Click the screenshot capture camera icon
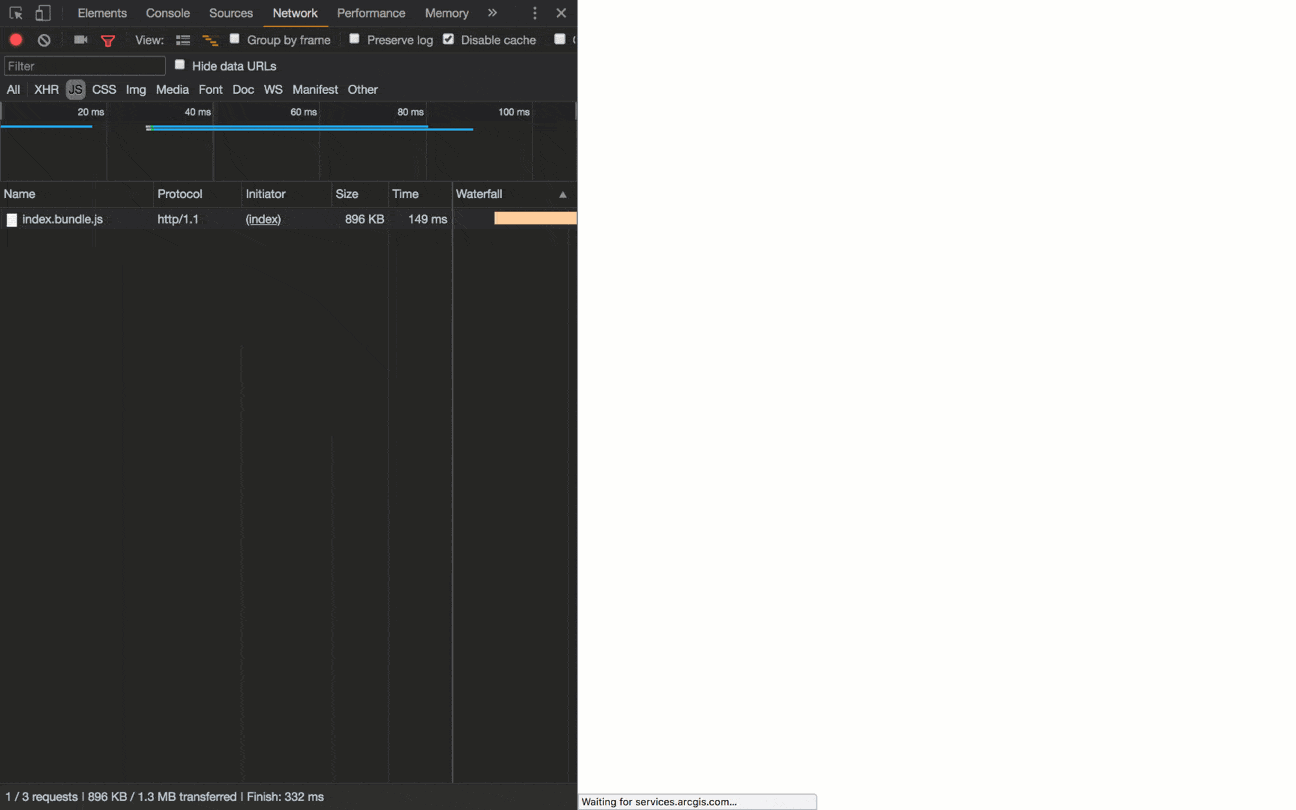 pyautogui.click(x=80, y=39)
